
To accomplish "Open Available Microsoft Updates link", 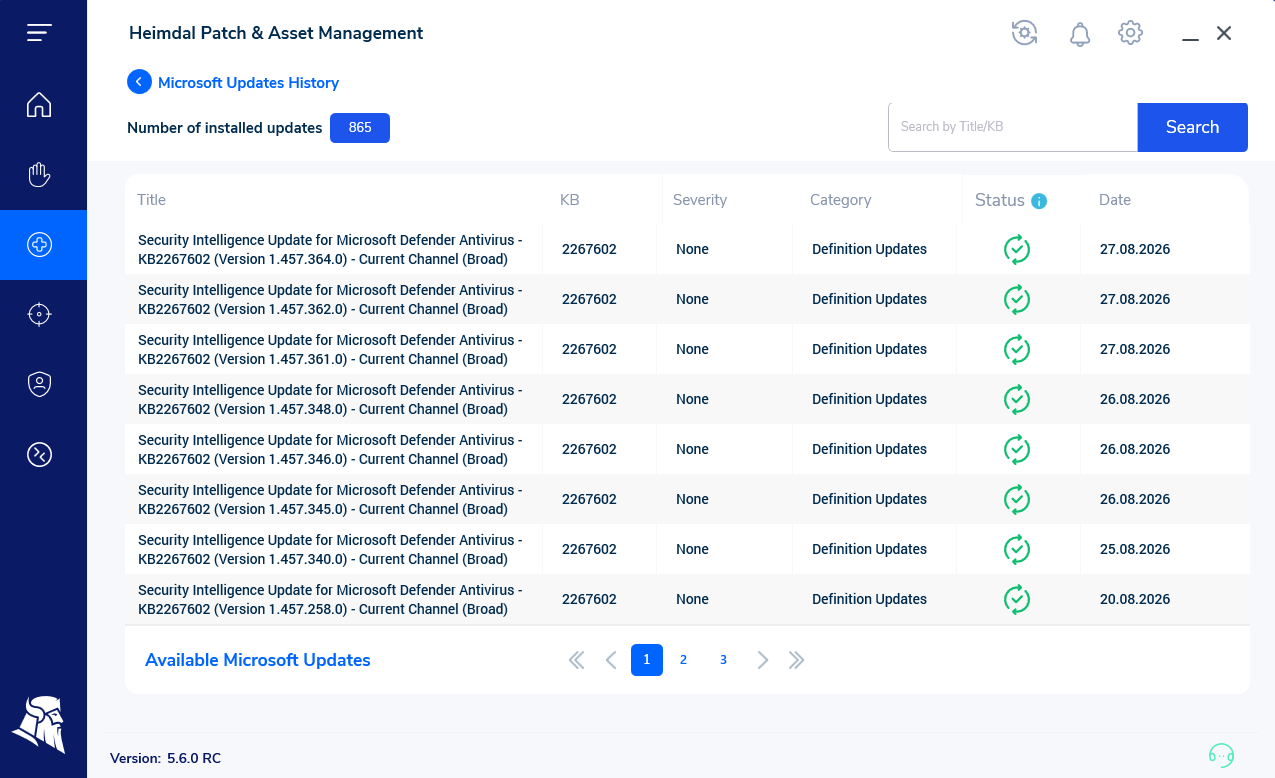I will 258,660.
